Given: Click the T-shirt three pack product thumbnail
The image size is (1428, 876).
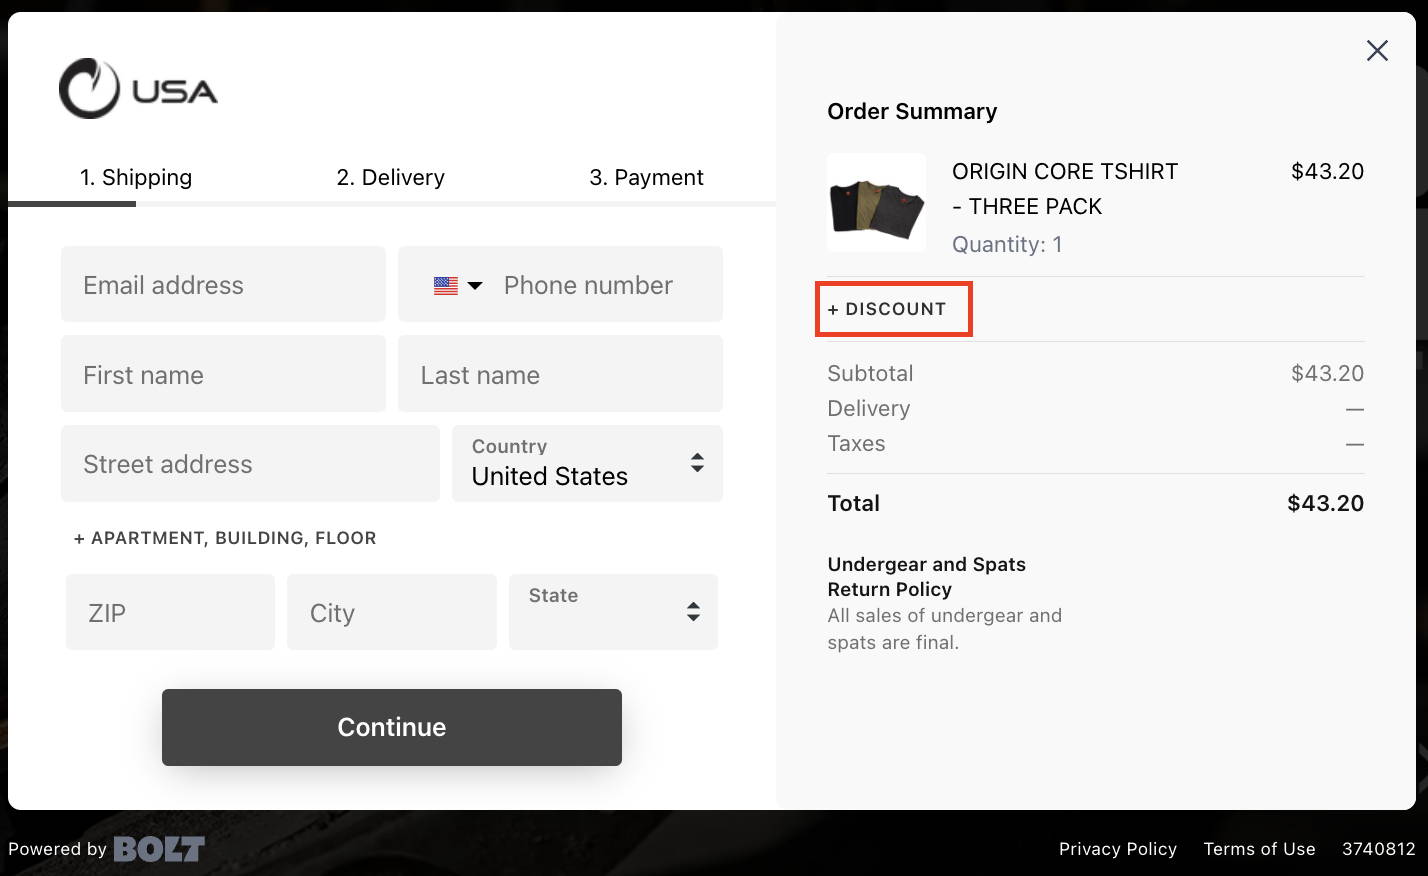Looking at the screenshot, I should pyautogui.click(x=877, y=203).
